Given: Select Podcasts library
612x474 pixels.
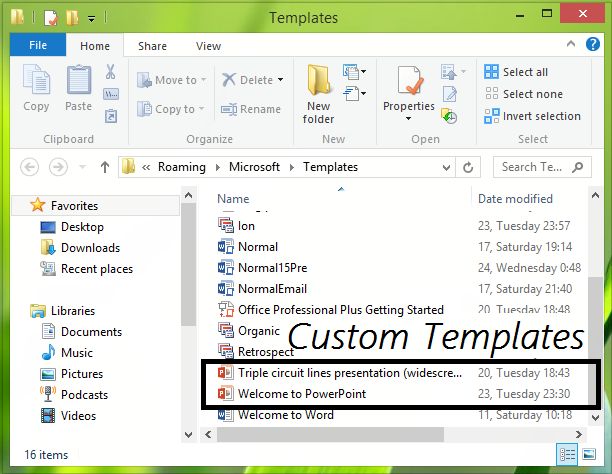Looking at the screenshot, I should tap(74, 395).
